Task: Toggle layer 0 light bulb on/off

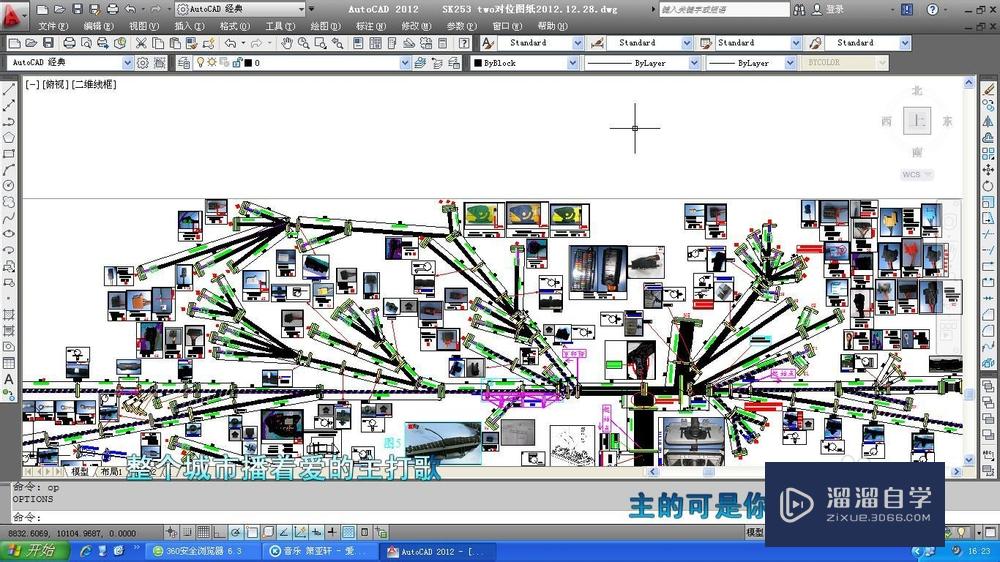Action: click(x=200, y=62)
